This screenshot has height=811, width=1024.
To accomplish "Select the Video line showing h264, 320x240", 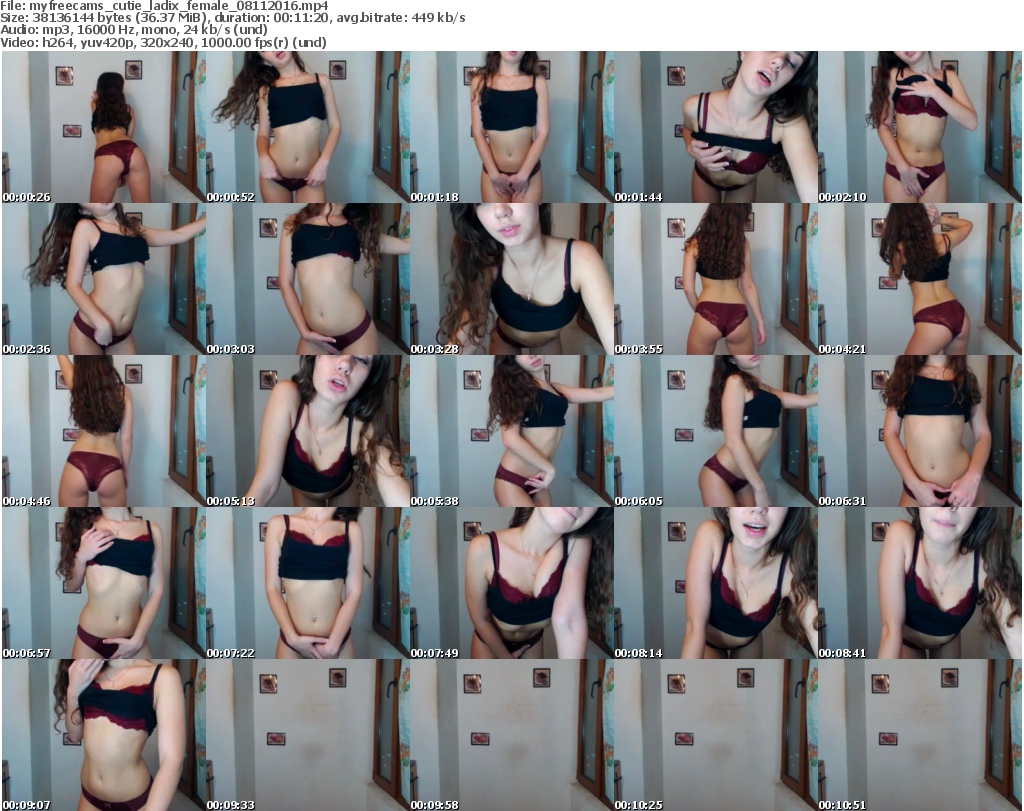I will pyautogui.click(x=163, y=42).
